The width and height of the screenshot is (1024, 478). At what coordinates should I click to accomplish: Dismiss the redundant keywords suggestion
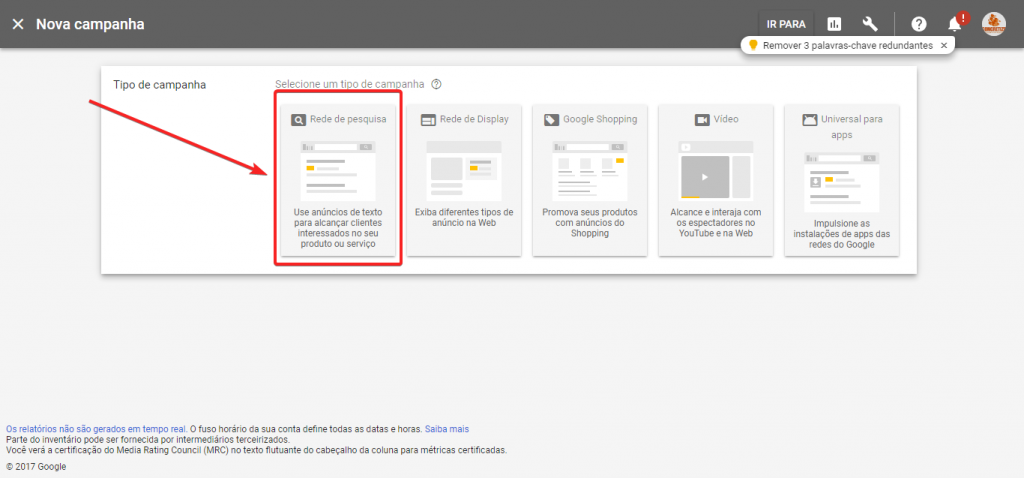(943, 46)
